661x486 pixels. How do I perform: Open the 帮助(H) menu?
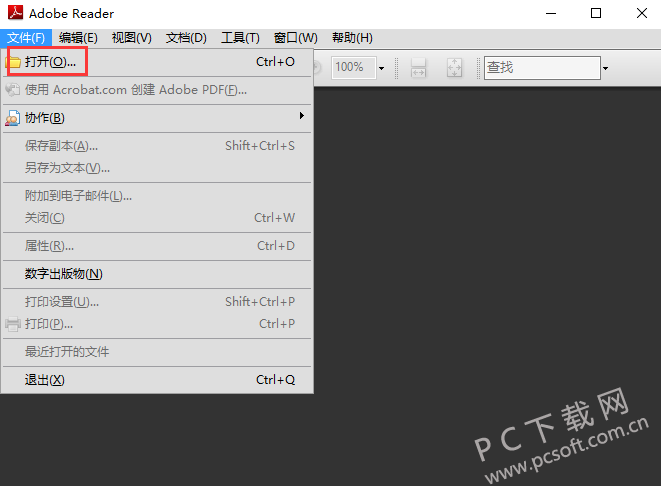tap(352, 38)
